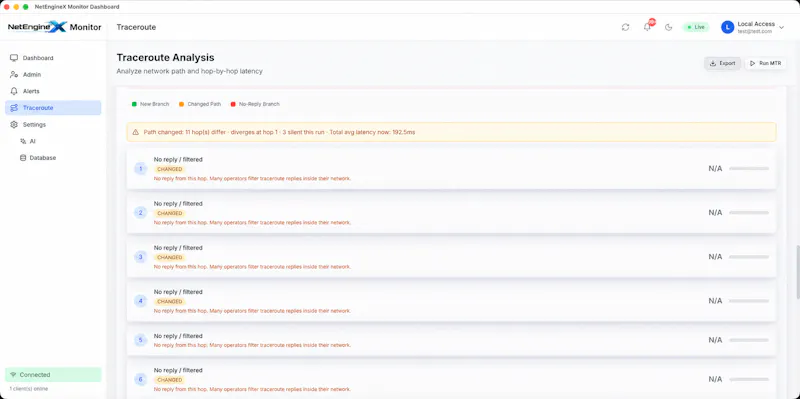Click hop number 6 circle
Image resolution: width=800 pixels, height=399 pixels.
click(x=141, y=379)
